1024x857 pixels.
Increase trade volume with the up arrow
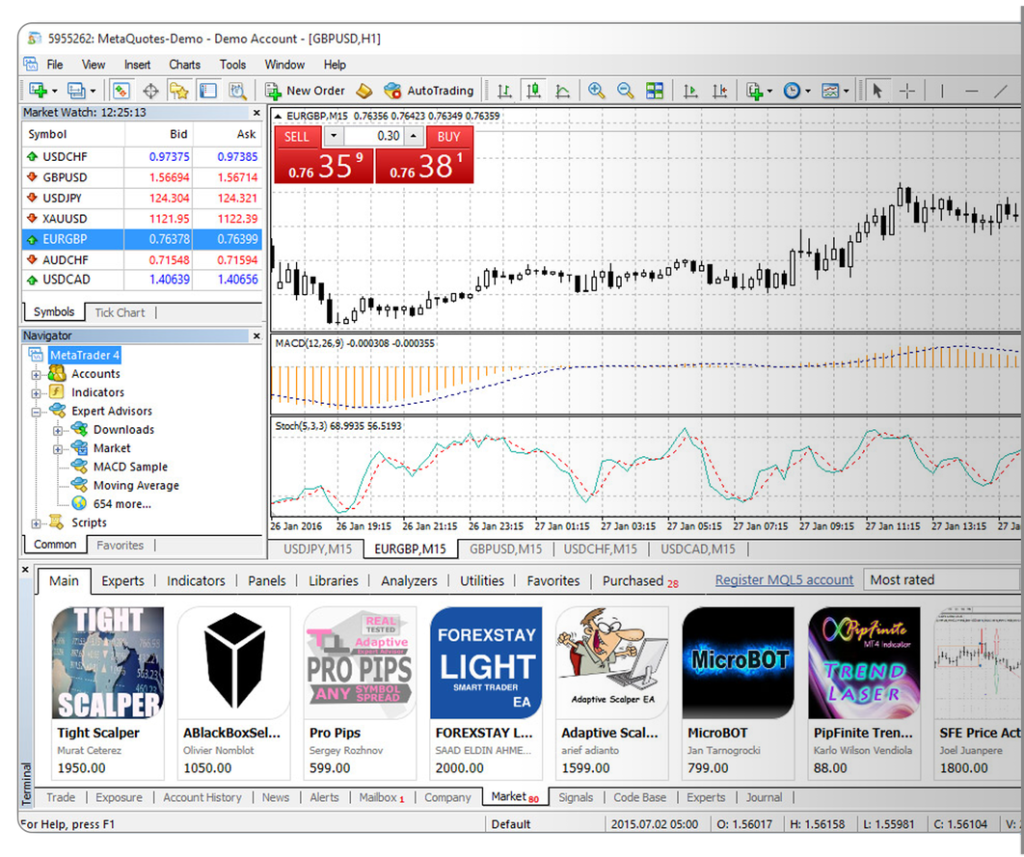[x=413, y=136]
